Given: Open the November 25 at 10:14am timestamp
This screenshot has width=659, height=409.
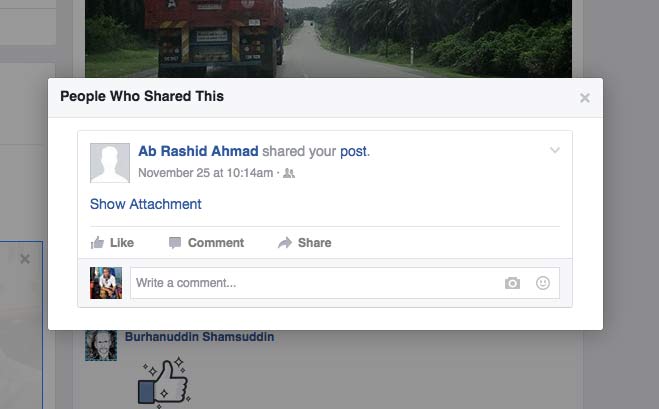Looking at the screenshot, I should 206,173.
